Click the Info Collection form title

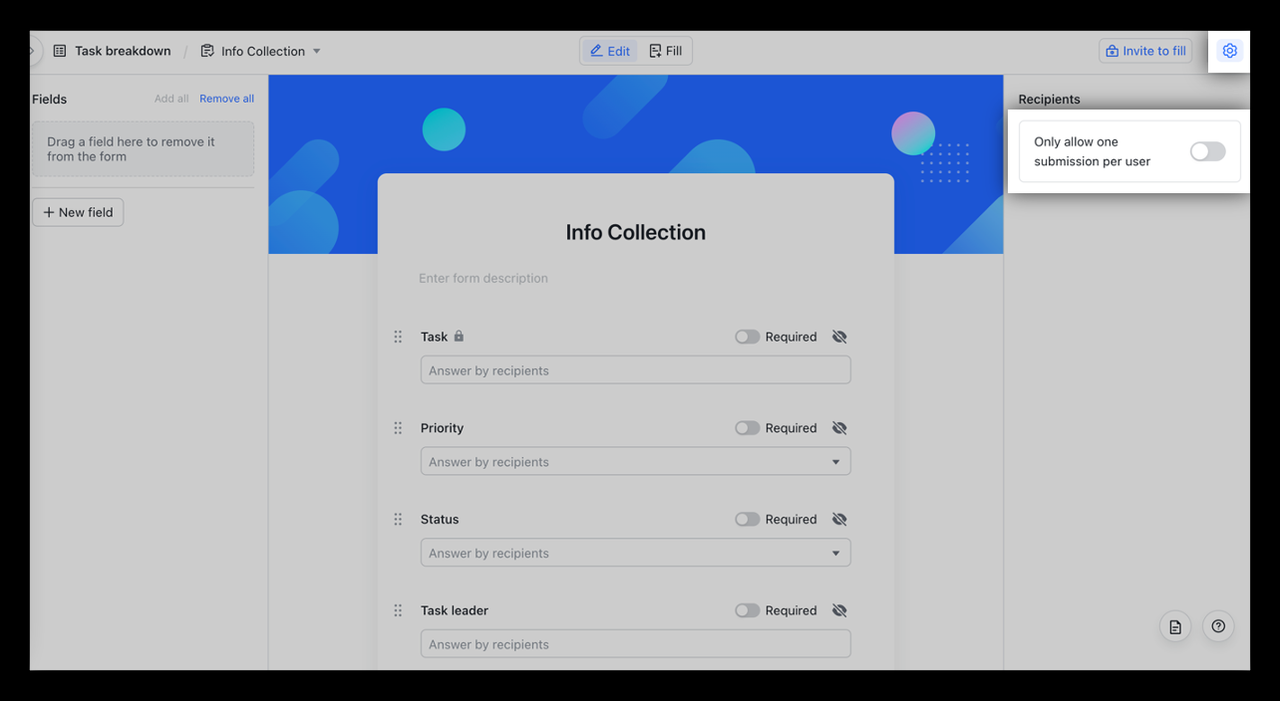[636, 232]
